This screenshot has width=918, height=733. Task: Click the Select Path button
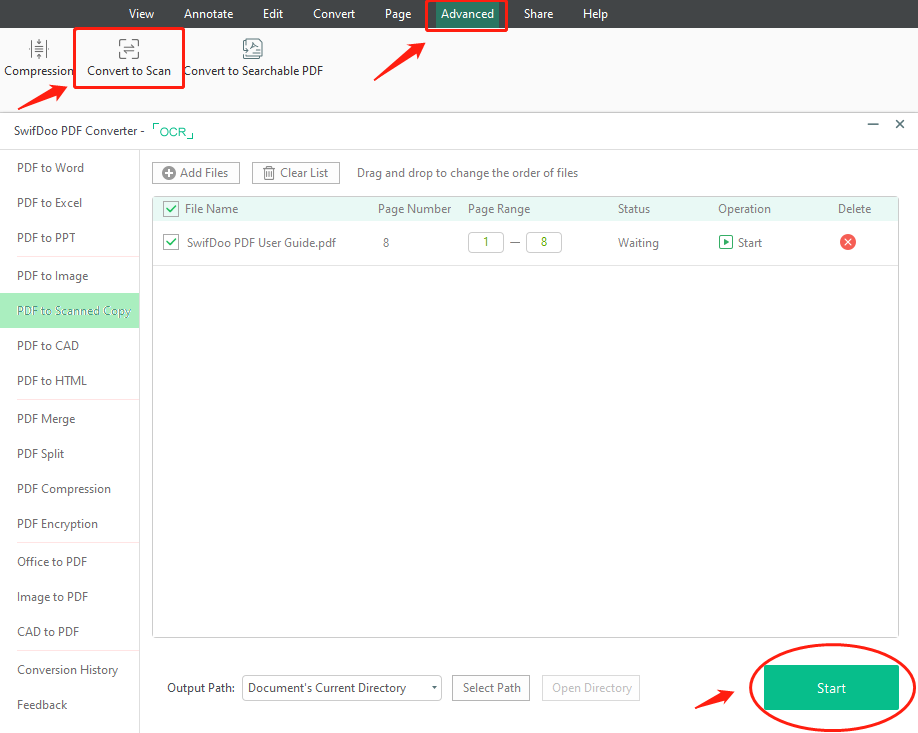491,688
